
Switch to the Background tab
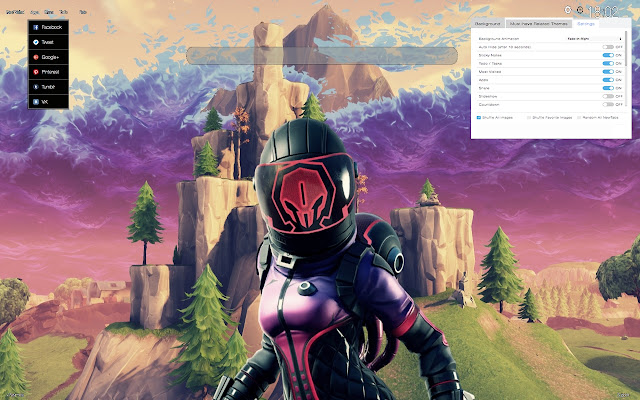coord(487,24)
